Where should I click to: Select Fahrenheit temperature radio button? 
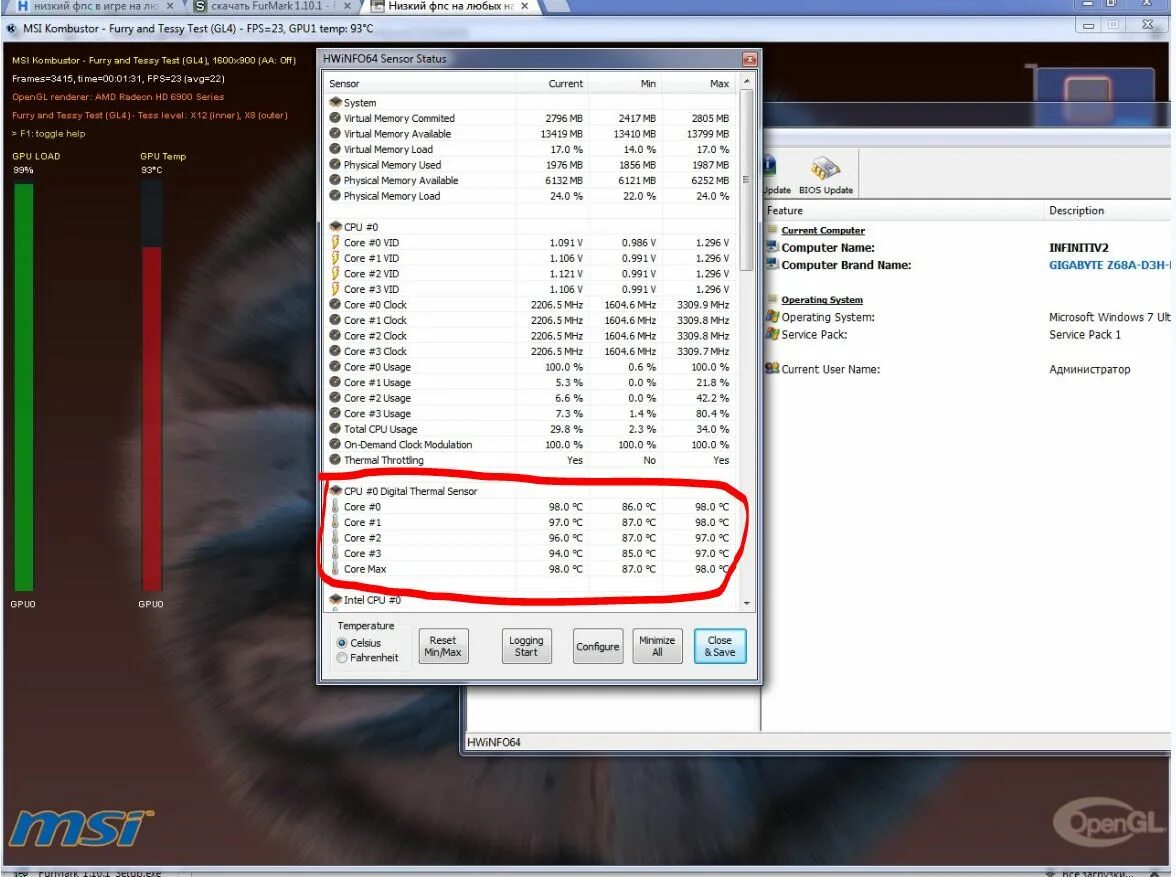pos(342,658)
